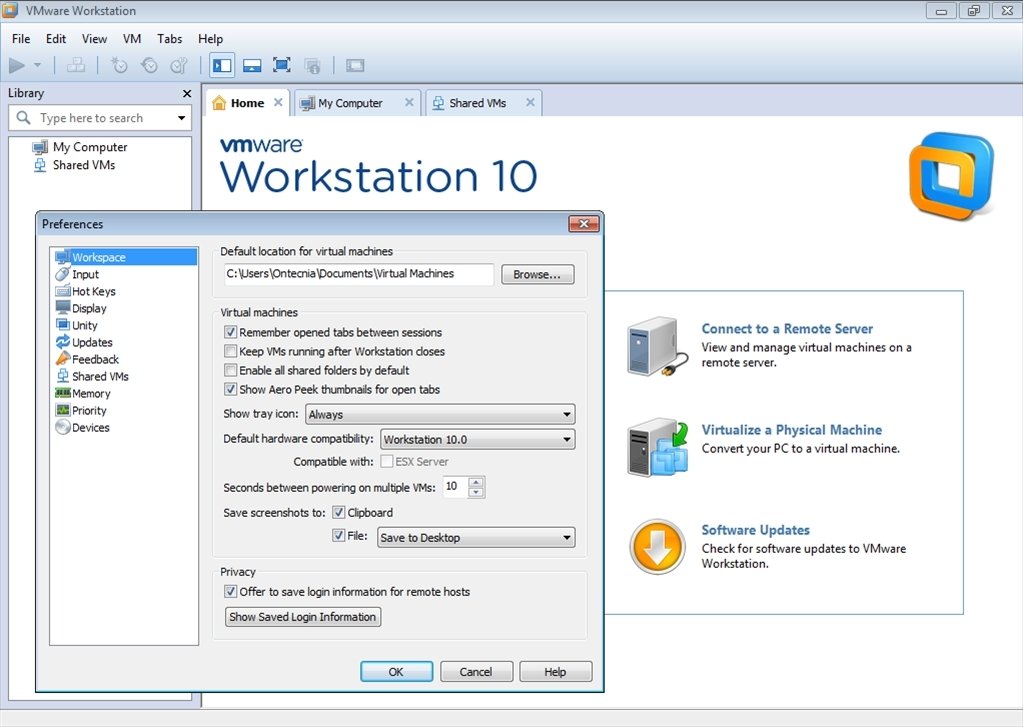Open the Connect to a Remote Server link
The width and height of the screenshot is (1023, 727).
[787, 328]
